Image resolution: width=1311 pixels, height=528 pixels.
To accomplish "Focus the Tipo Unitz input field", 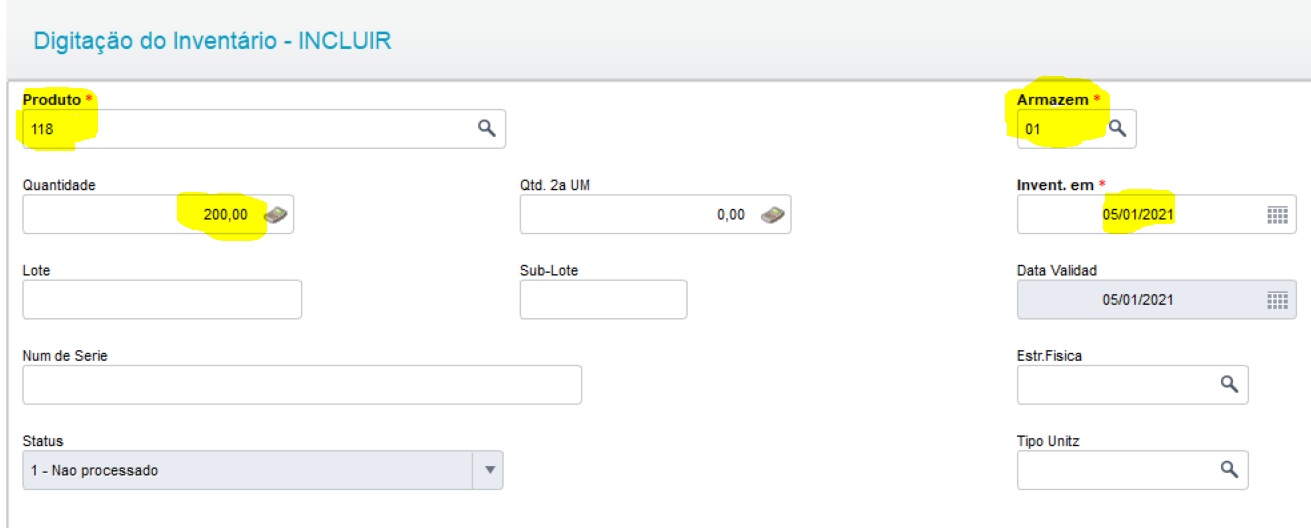I will tap(1132, 470).
